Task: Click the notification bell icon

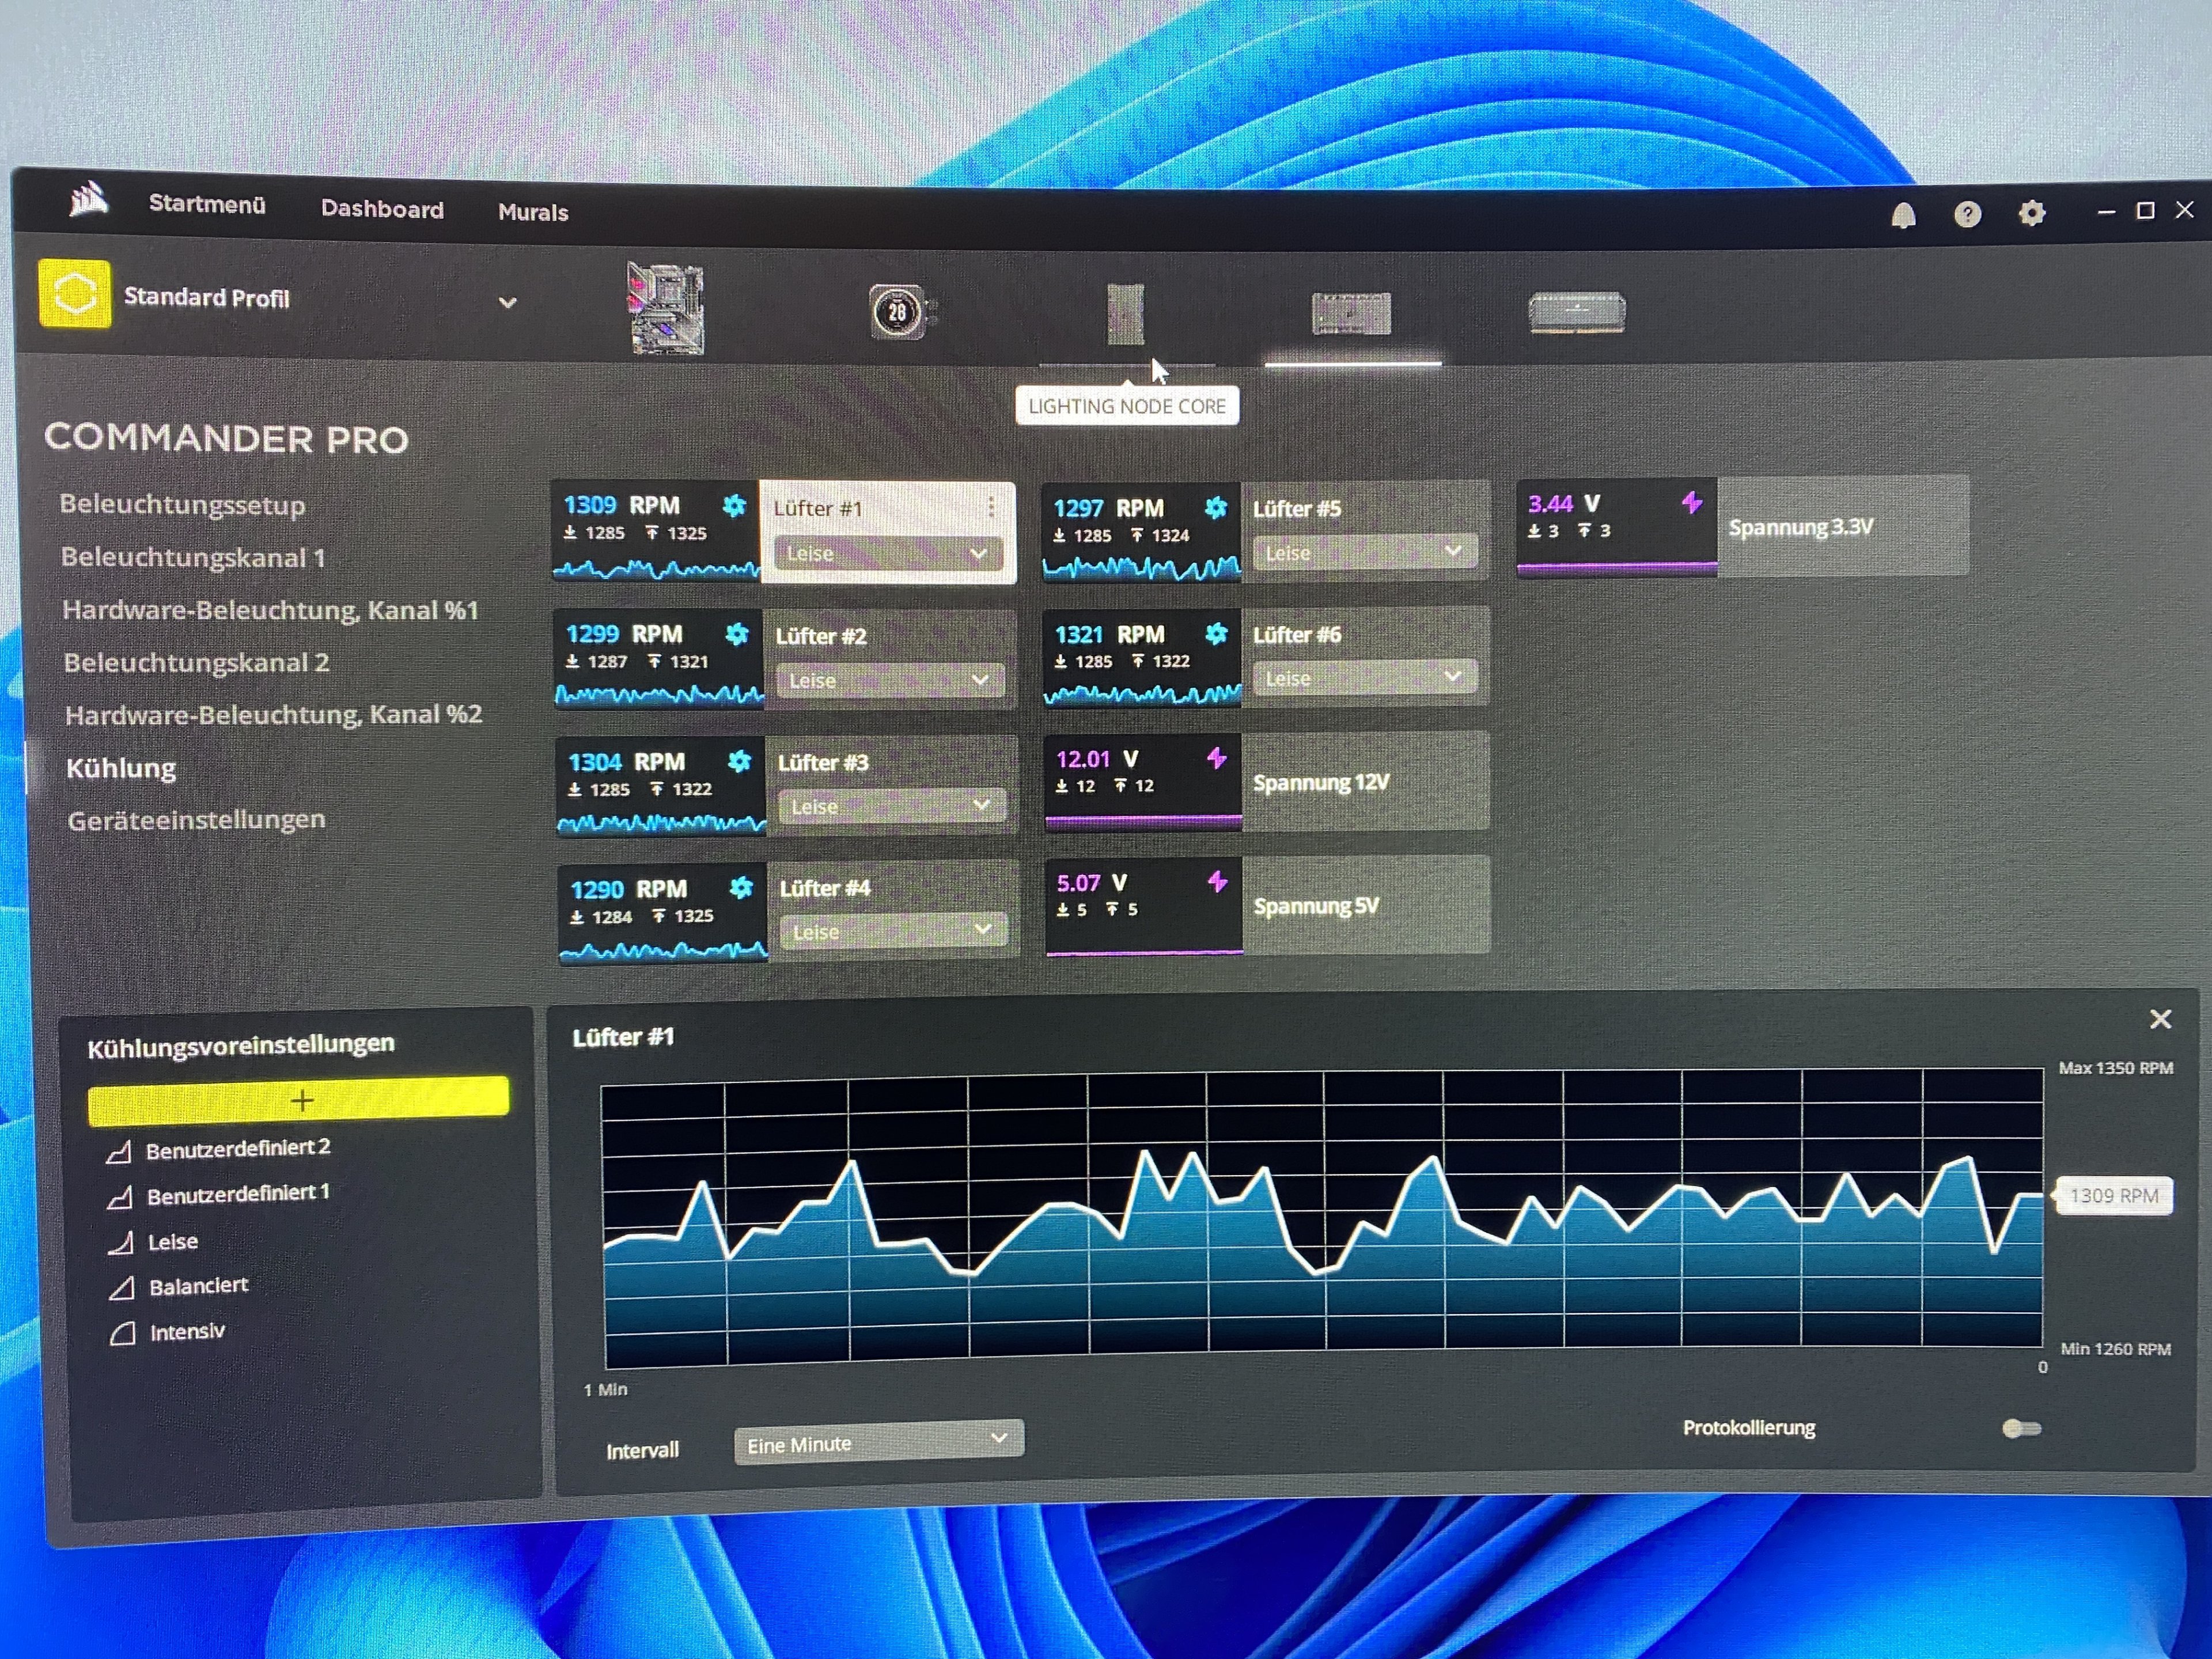Action: (x=1903, y=215)
